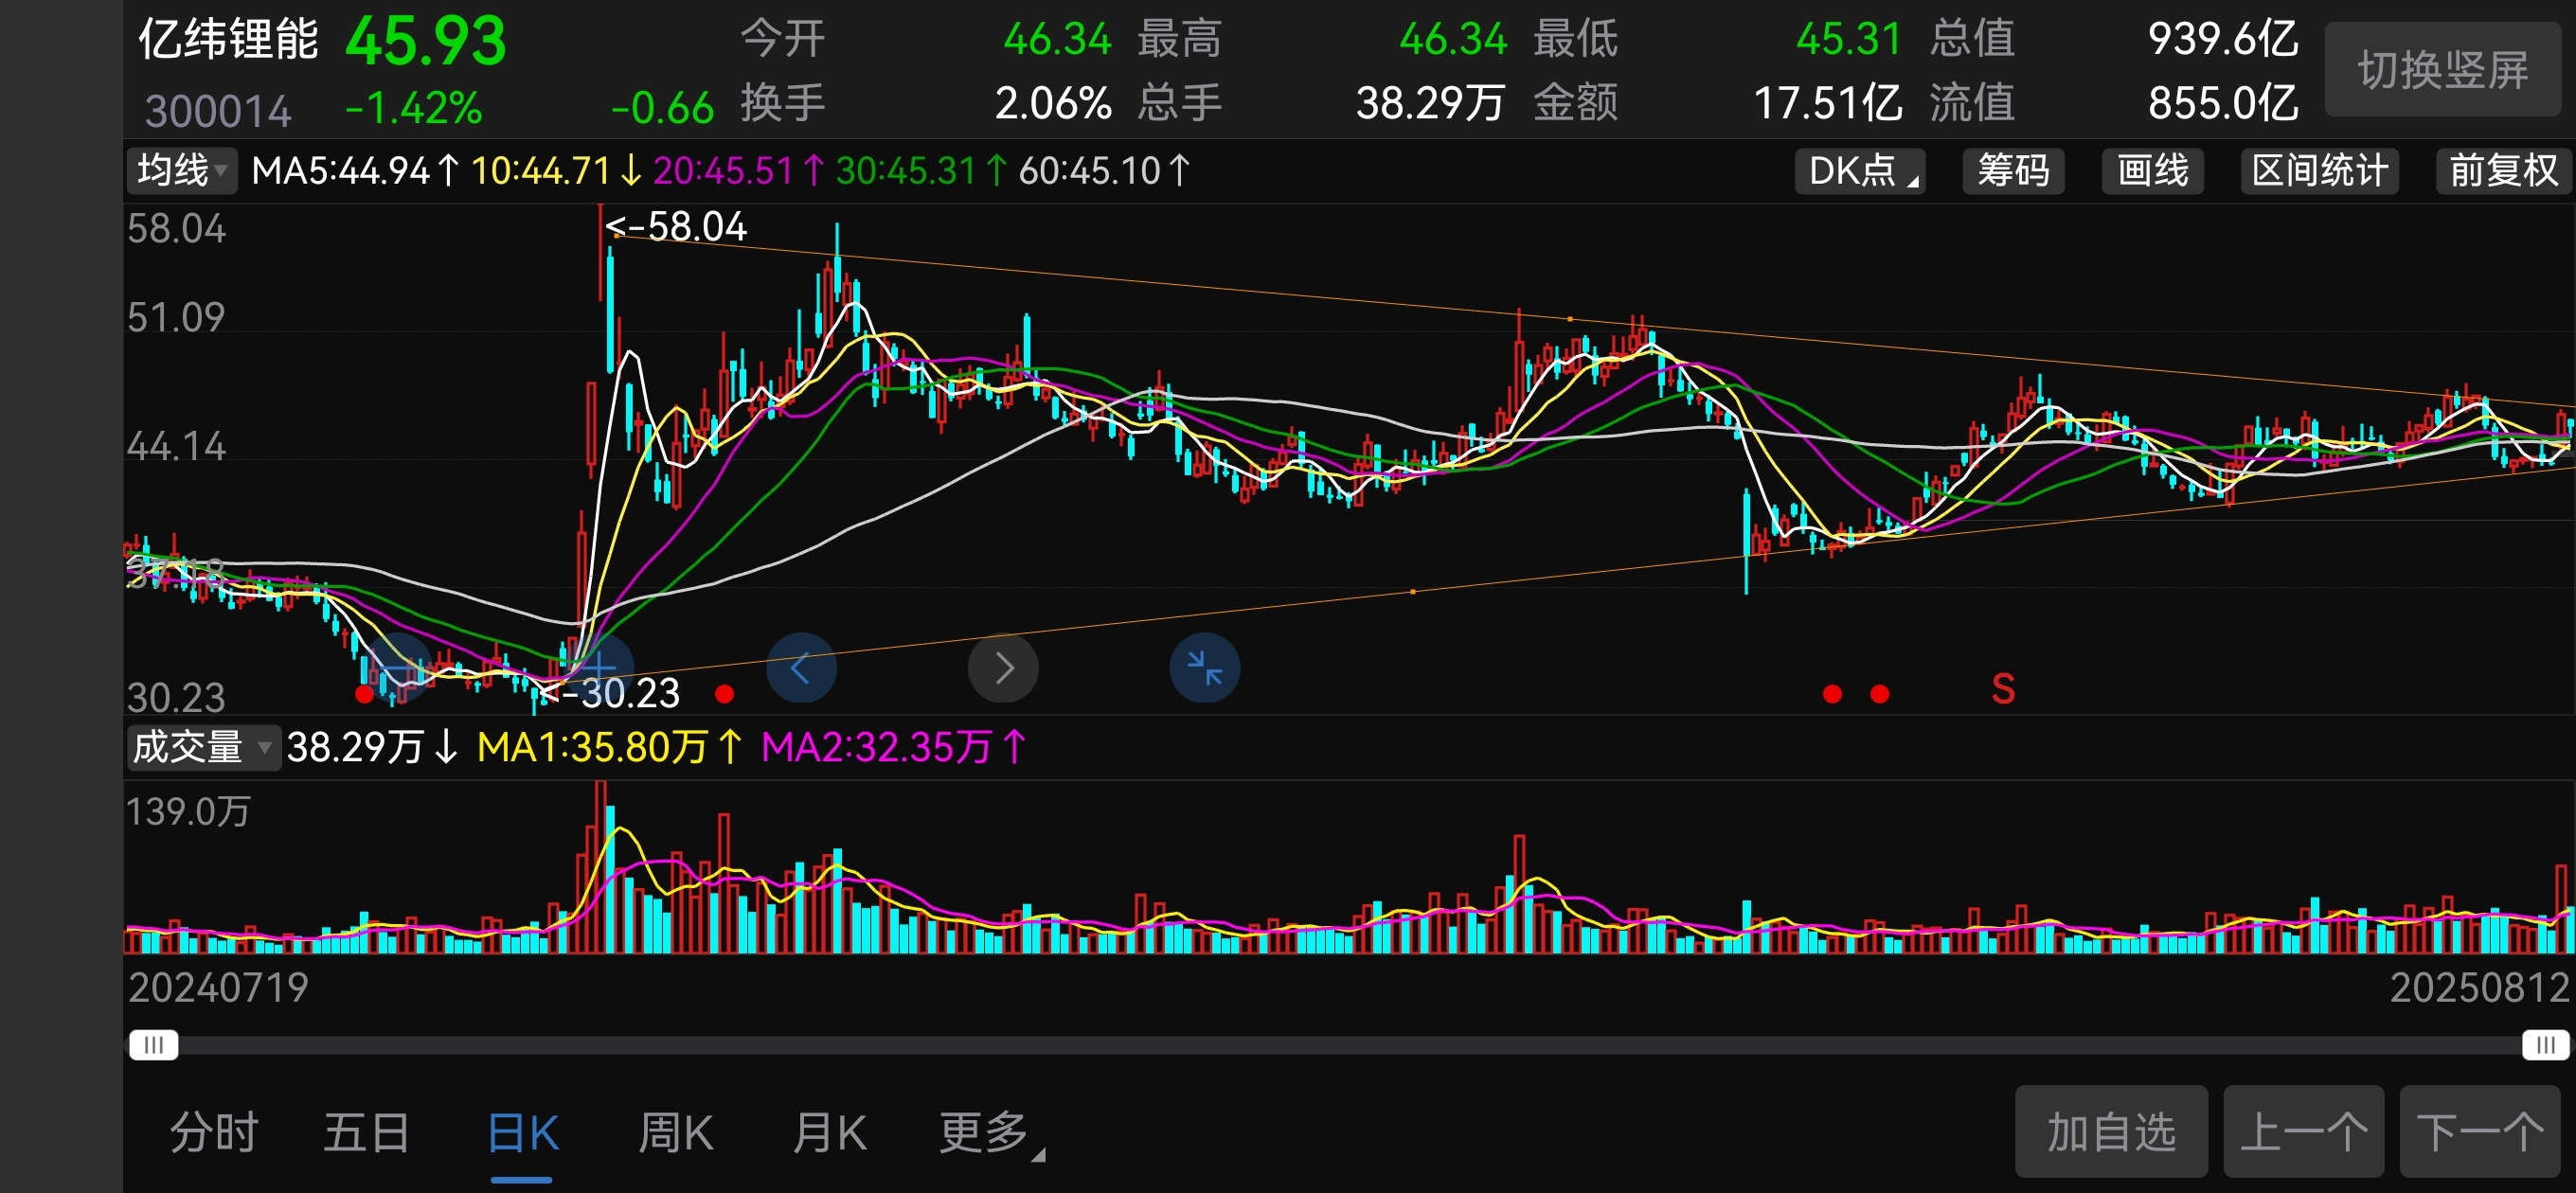Select the 月K tab
This screenshot has height=1193, width=2576.
[x=829, y=1133]
